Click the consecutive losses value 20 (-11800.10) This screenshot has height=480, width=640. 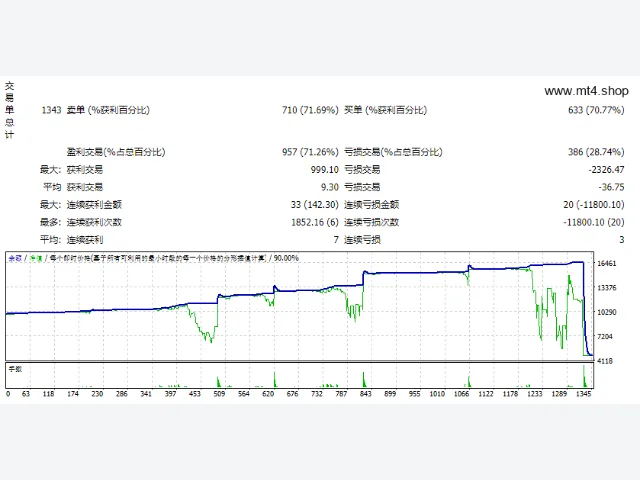point(594,205)
